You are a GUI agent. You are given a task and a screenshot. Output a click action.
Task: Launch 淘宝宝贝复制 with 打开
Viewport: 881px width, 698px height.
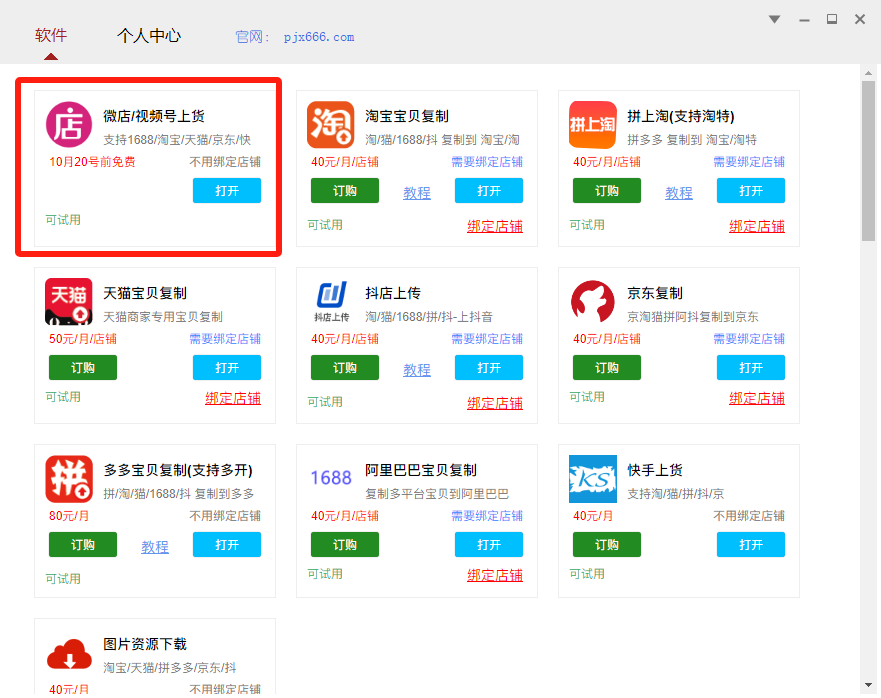coord(489,191)
